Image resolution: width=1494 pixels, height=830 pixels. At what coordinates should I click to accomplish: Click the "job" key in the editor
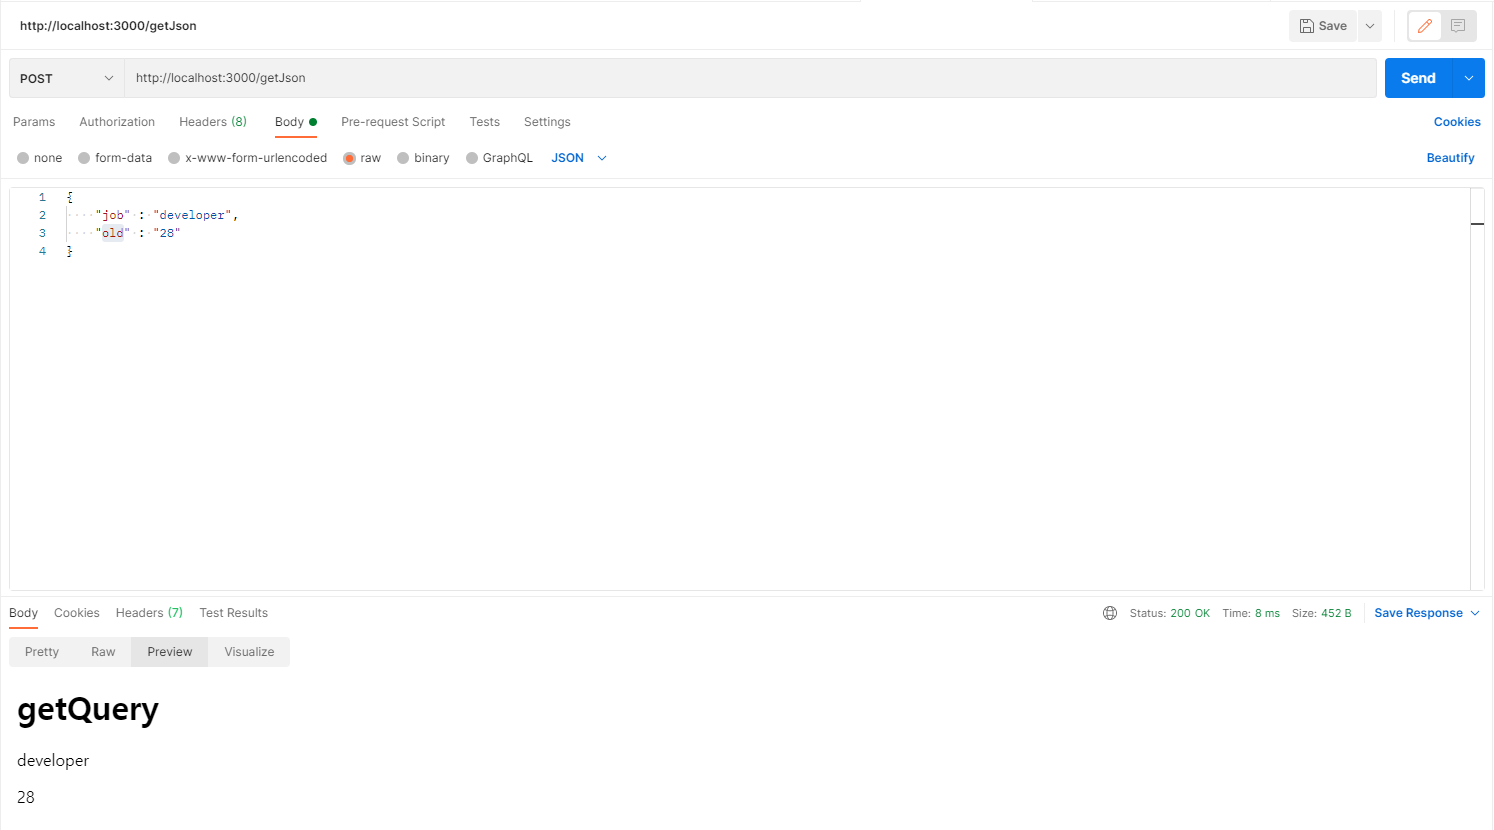pyautogui.click(x=113, y=215)
